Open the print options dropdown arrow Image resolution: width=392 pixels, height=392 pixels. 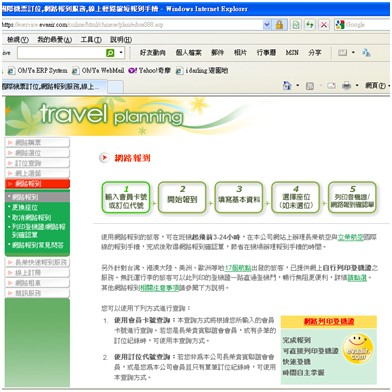357,86
